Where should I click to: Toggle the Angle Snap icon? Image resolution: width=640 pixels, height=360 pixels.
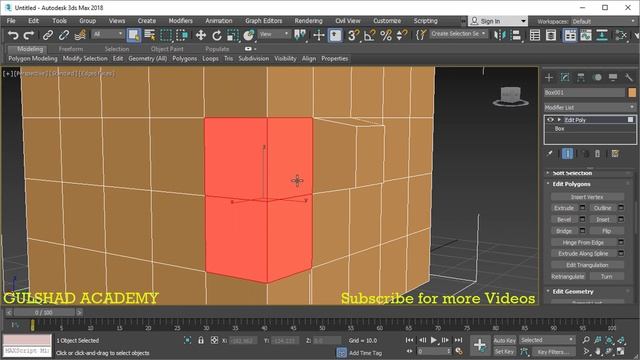tap(369, 35)
